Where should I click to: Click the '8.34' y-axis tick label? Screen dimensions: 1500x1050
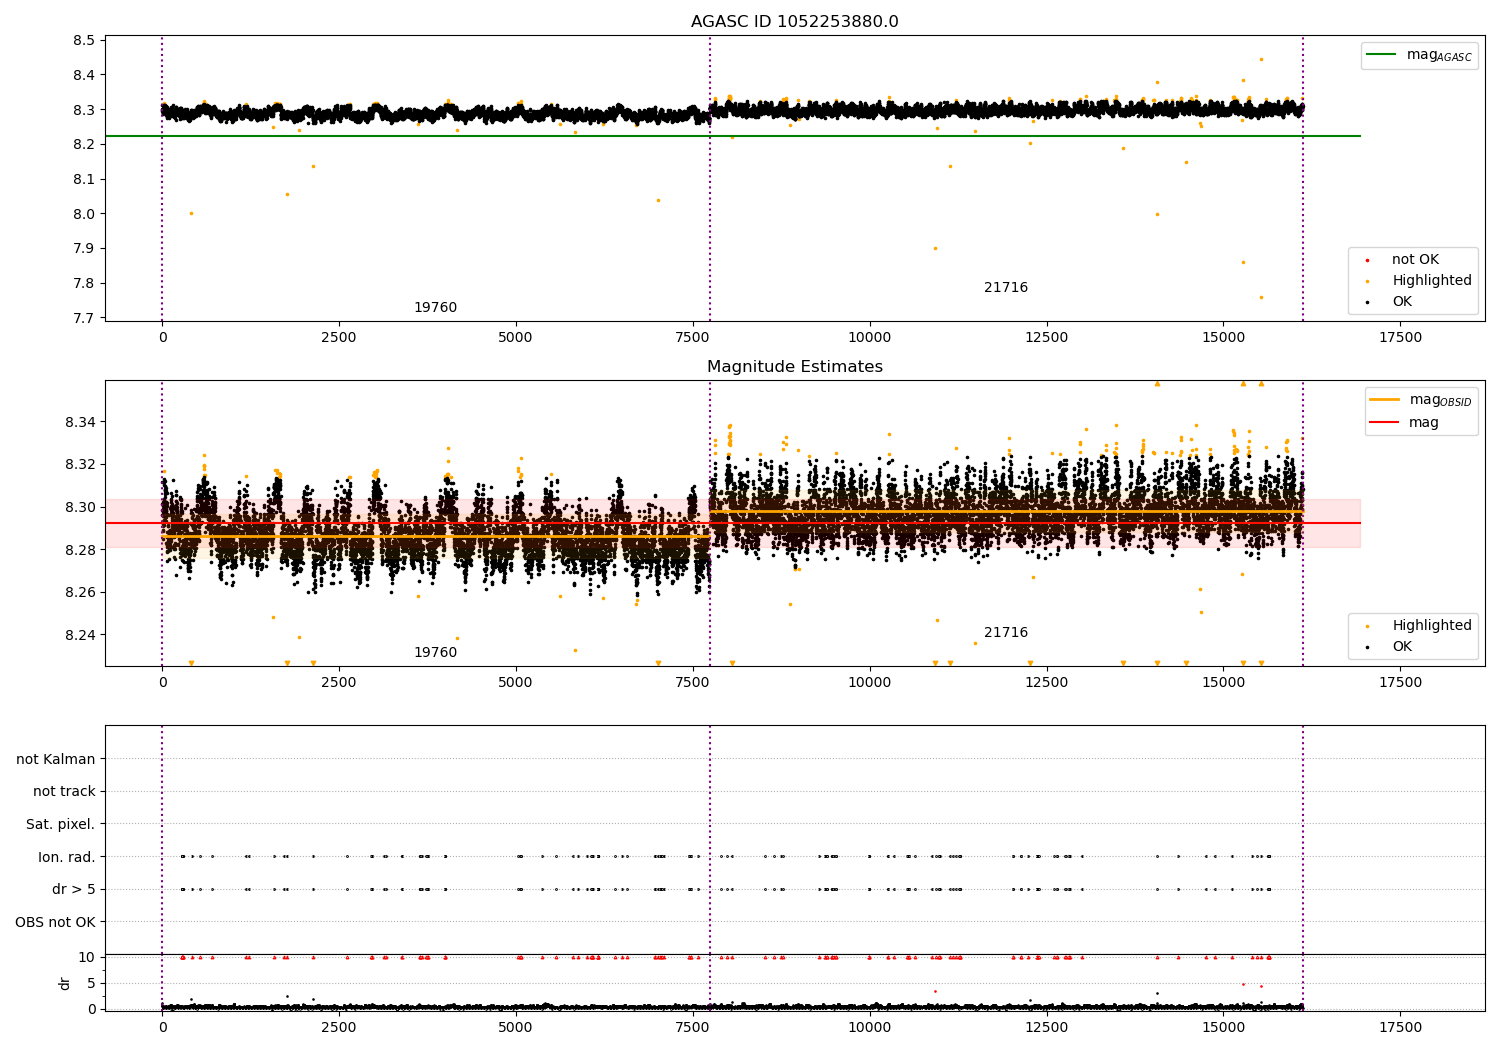coord(80,422)
